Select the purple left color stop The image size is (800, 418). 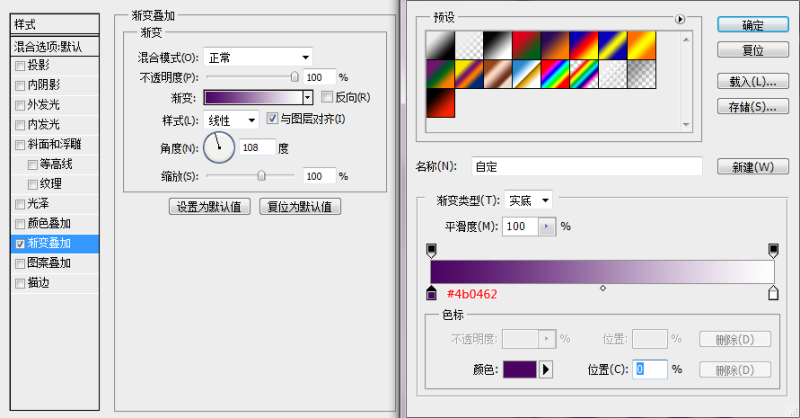pos(432,293)
